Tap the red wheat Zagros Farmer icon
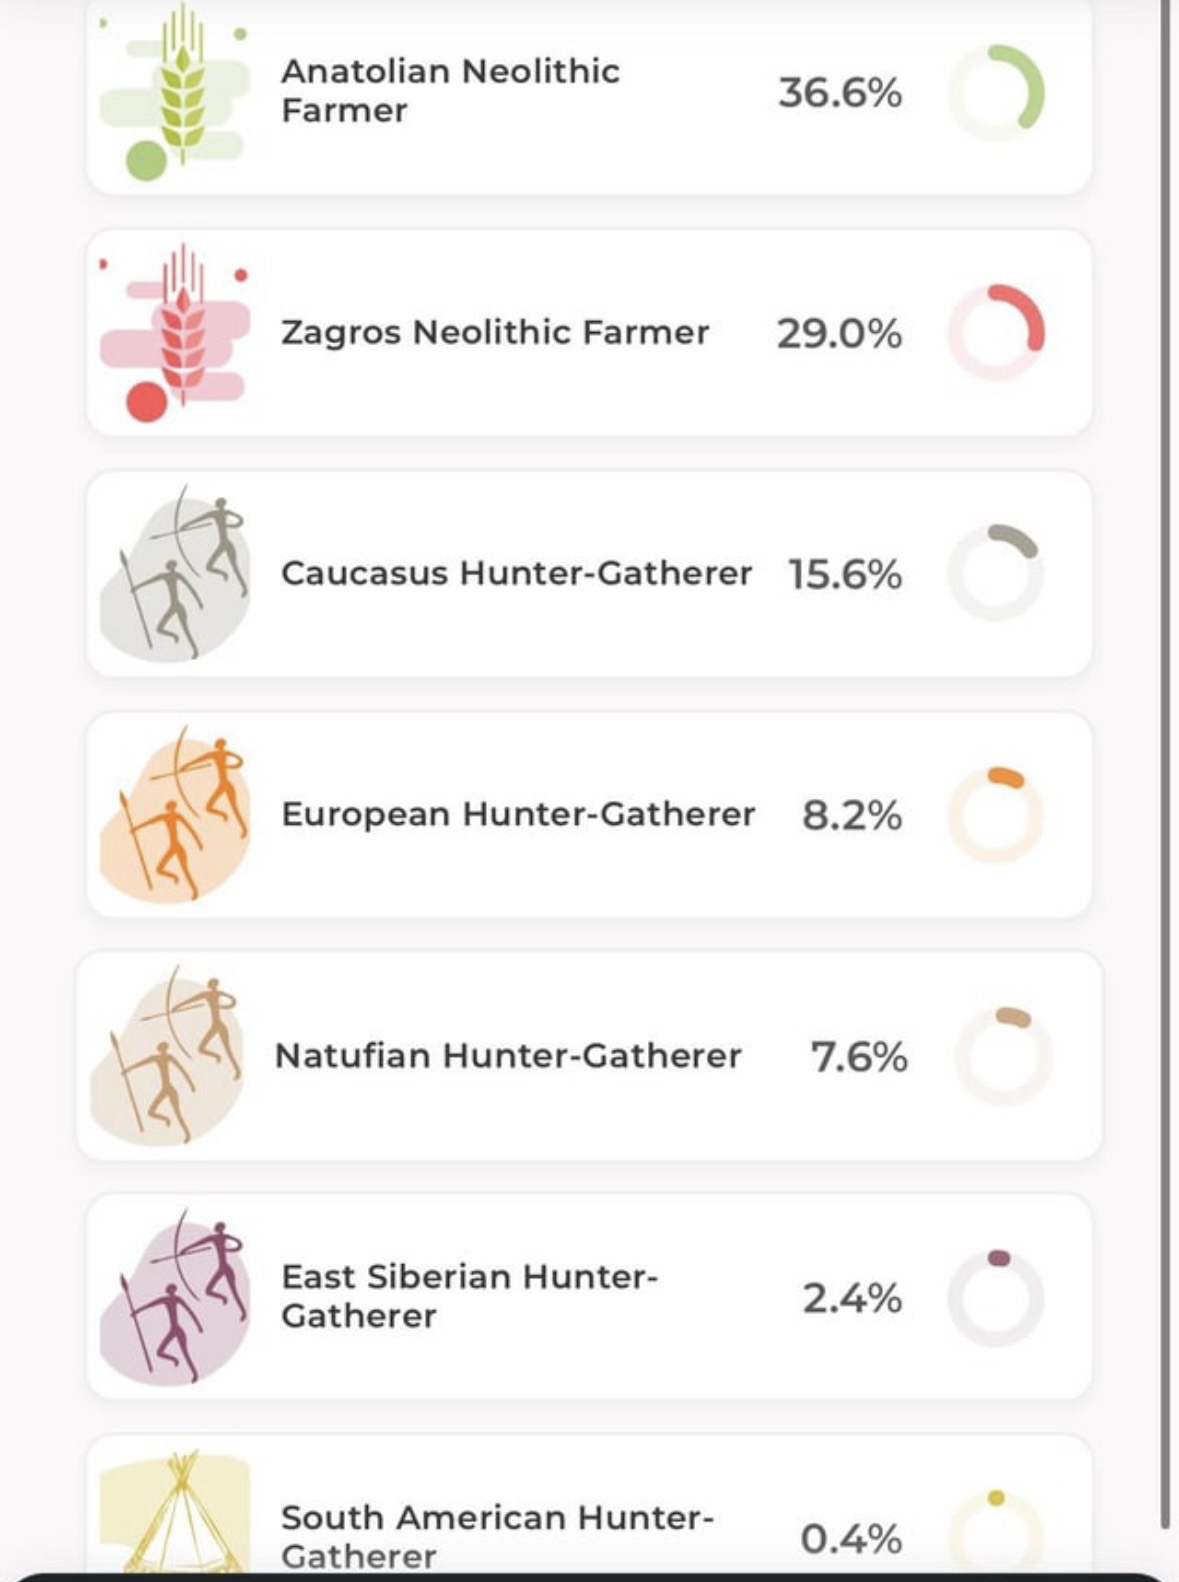The image size is (1179, 1582). coord(174,332)
